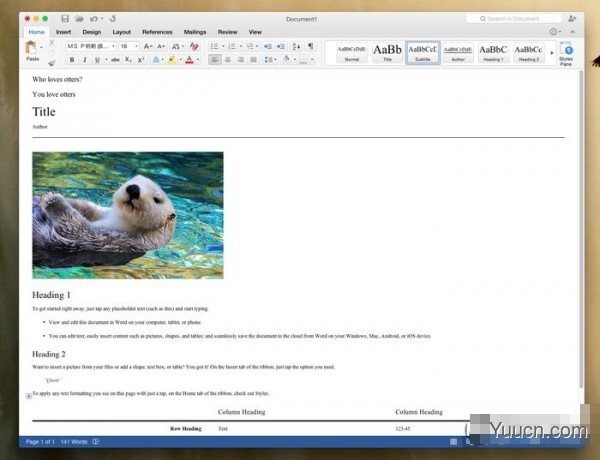Click the Share person icon

pos(571,19)
